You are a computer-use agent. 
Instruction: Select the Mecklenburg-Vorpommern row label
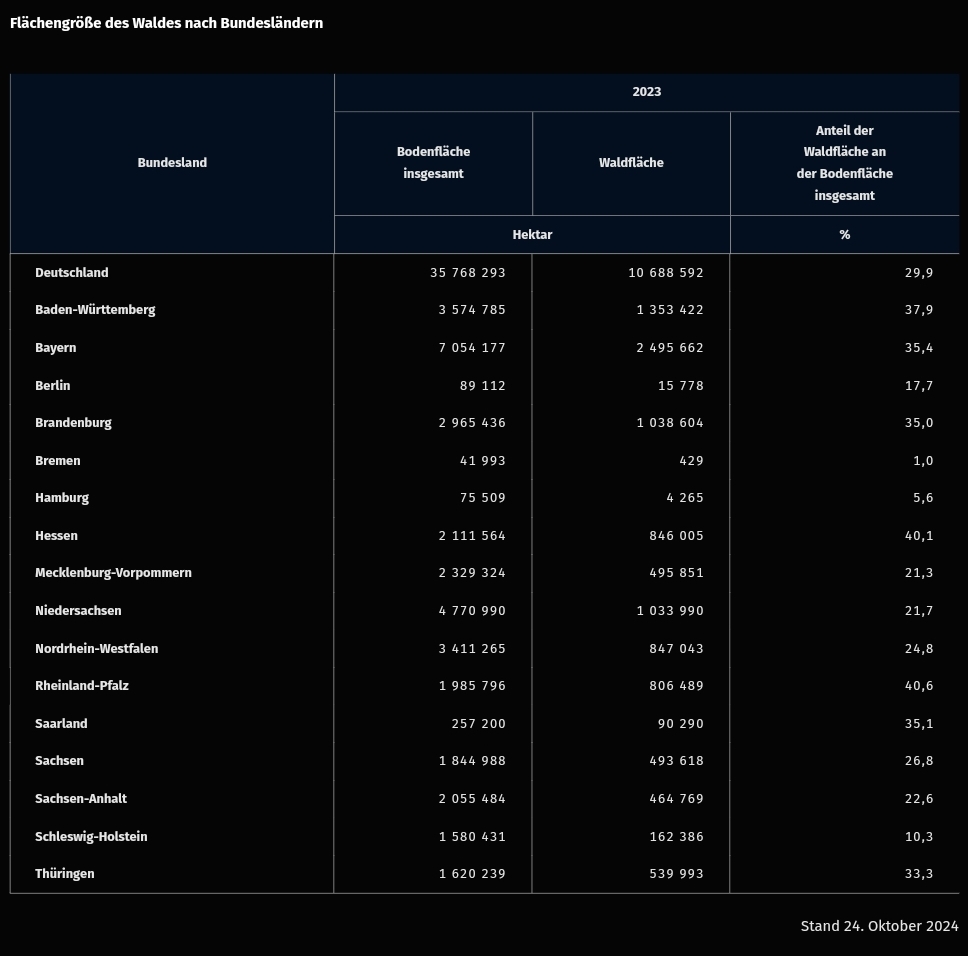(113, 573)
